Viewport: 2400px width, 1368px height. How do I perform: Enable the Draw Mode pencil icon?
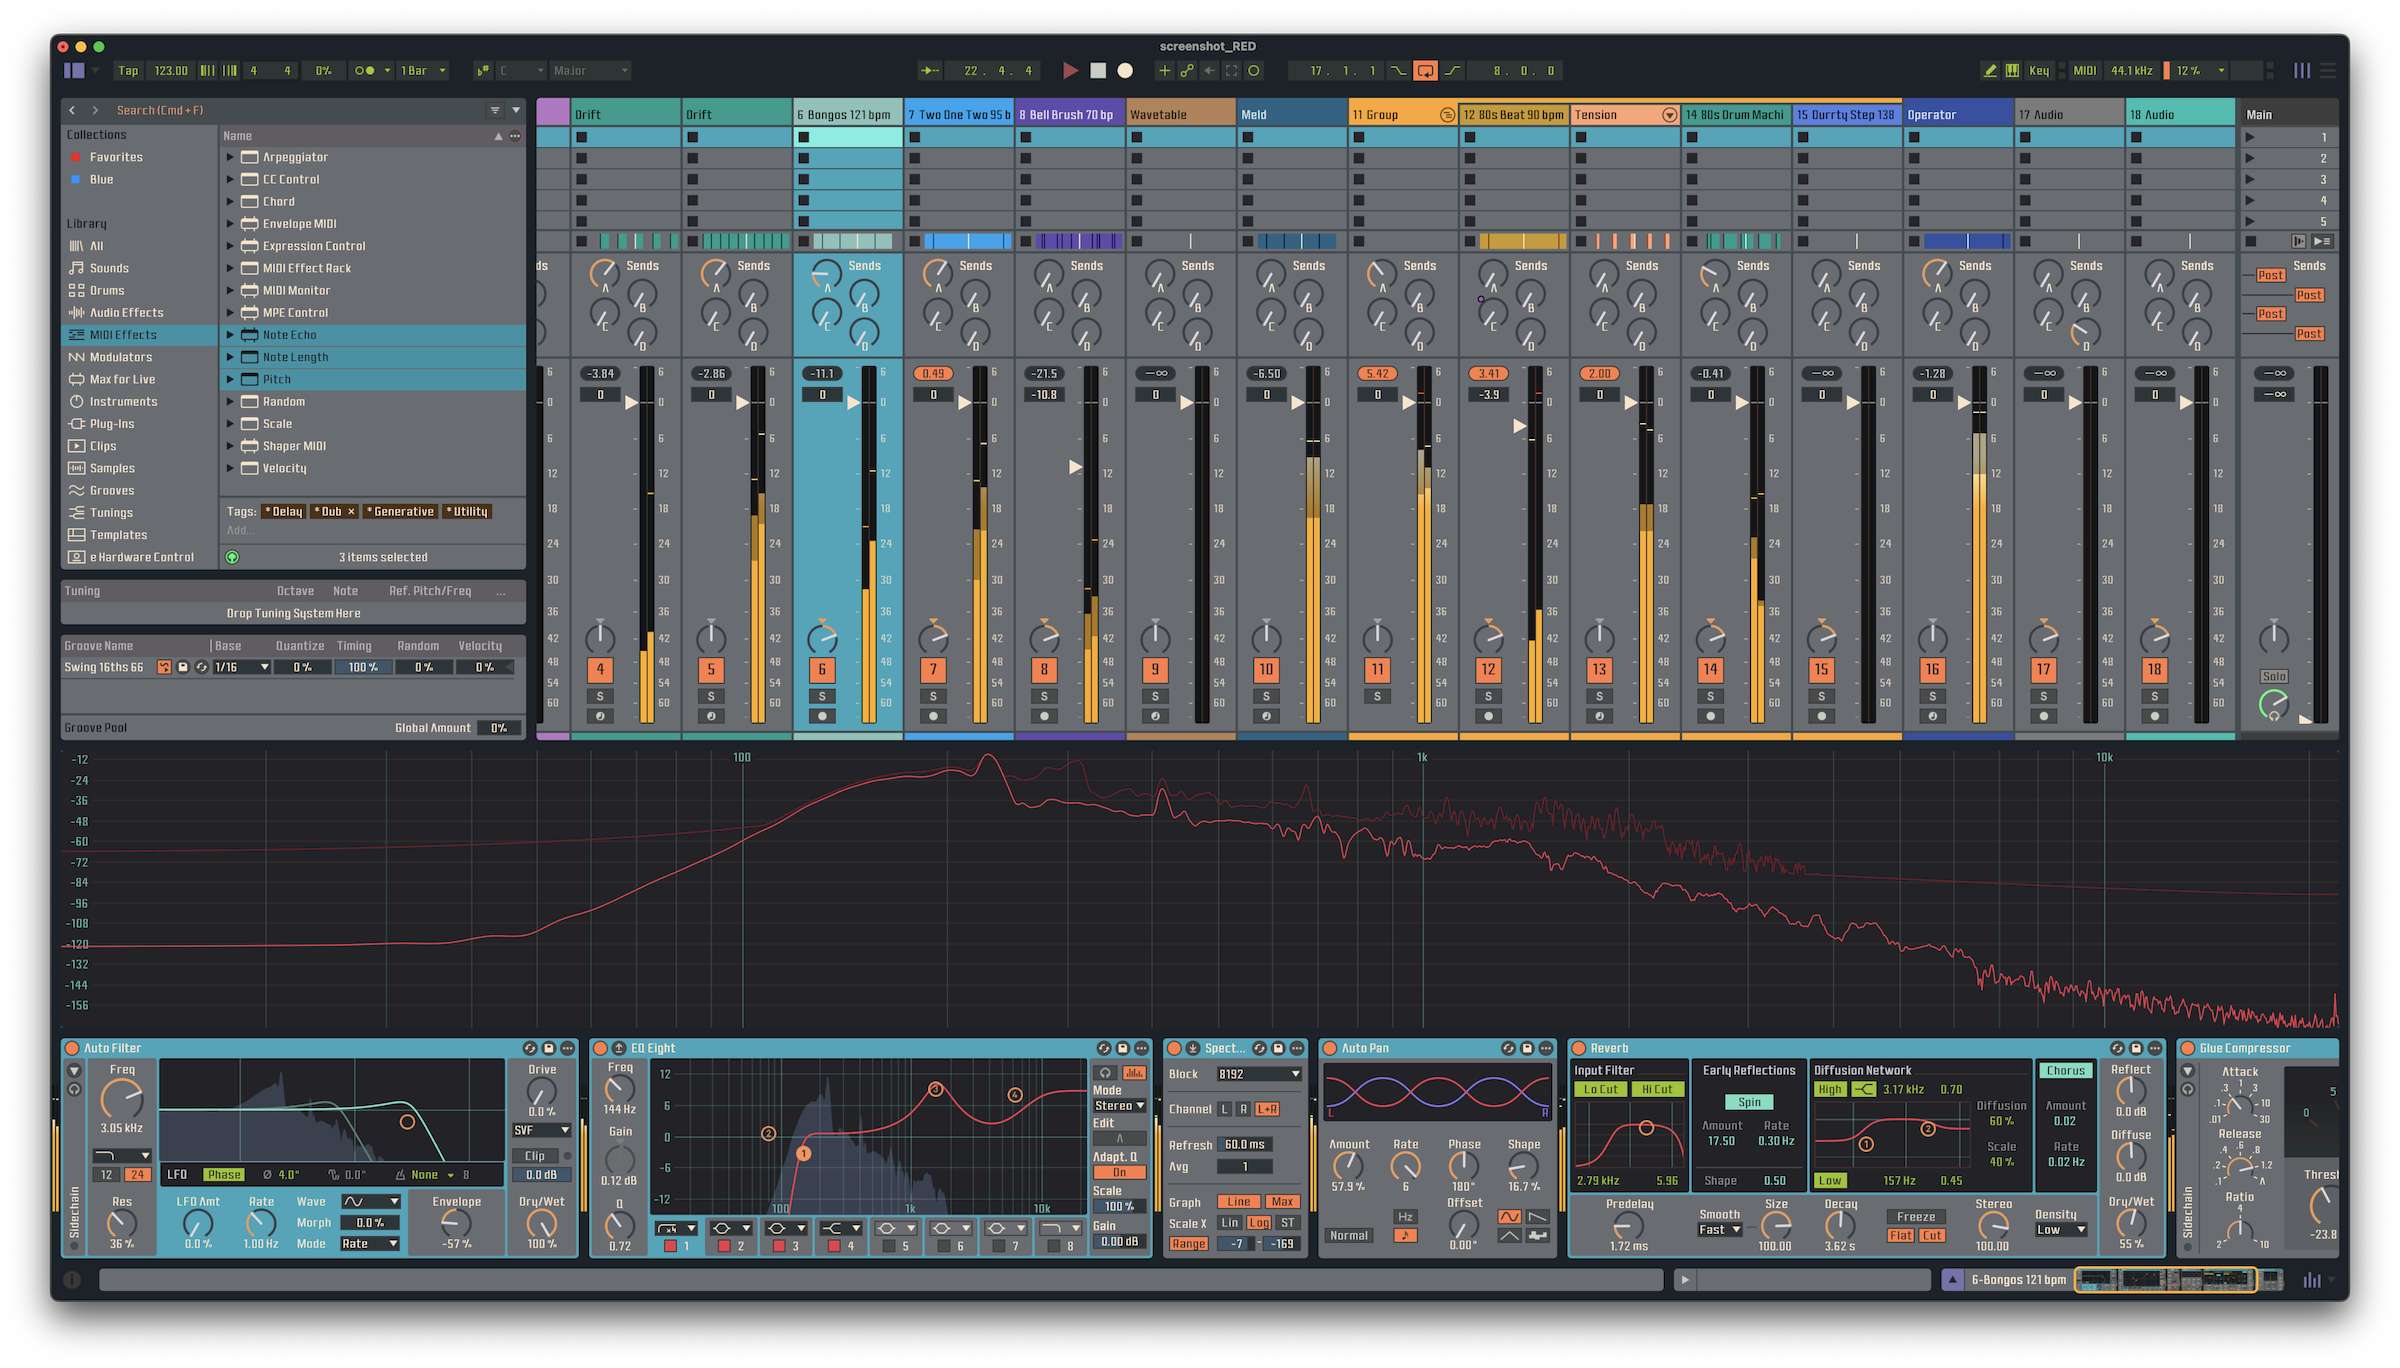[1990, 71]
